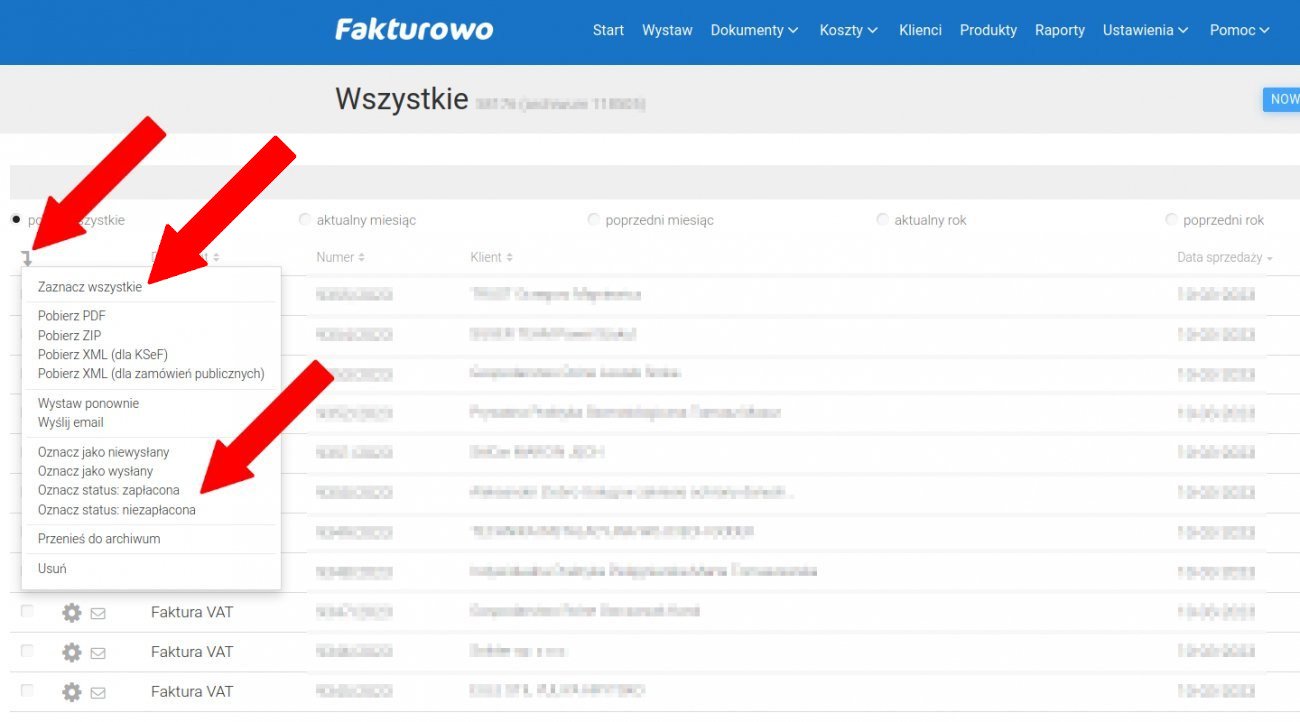Click the blue NOW button at the right edge
Image resolution: width=1300 pixels, height=722 pixels.
coord(1282,99)
